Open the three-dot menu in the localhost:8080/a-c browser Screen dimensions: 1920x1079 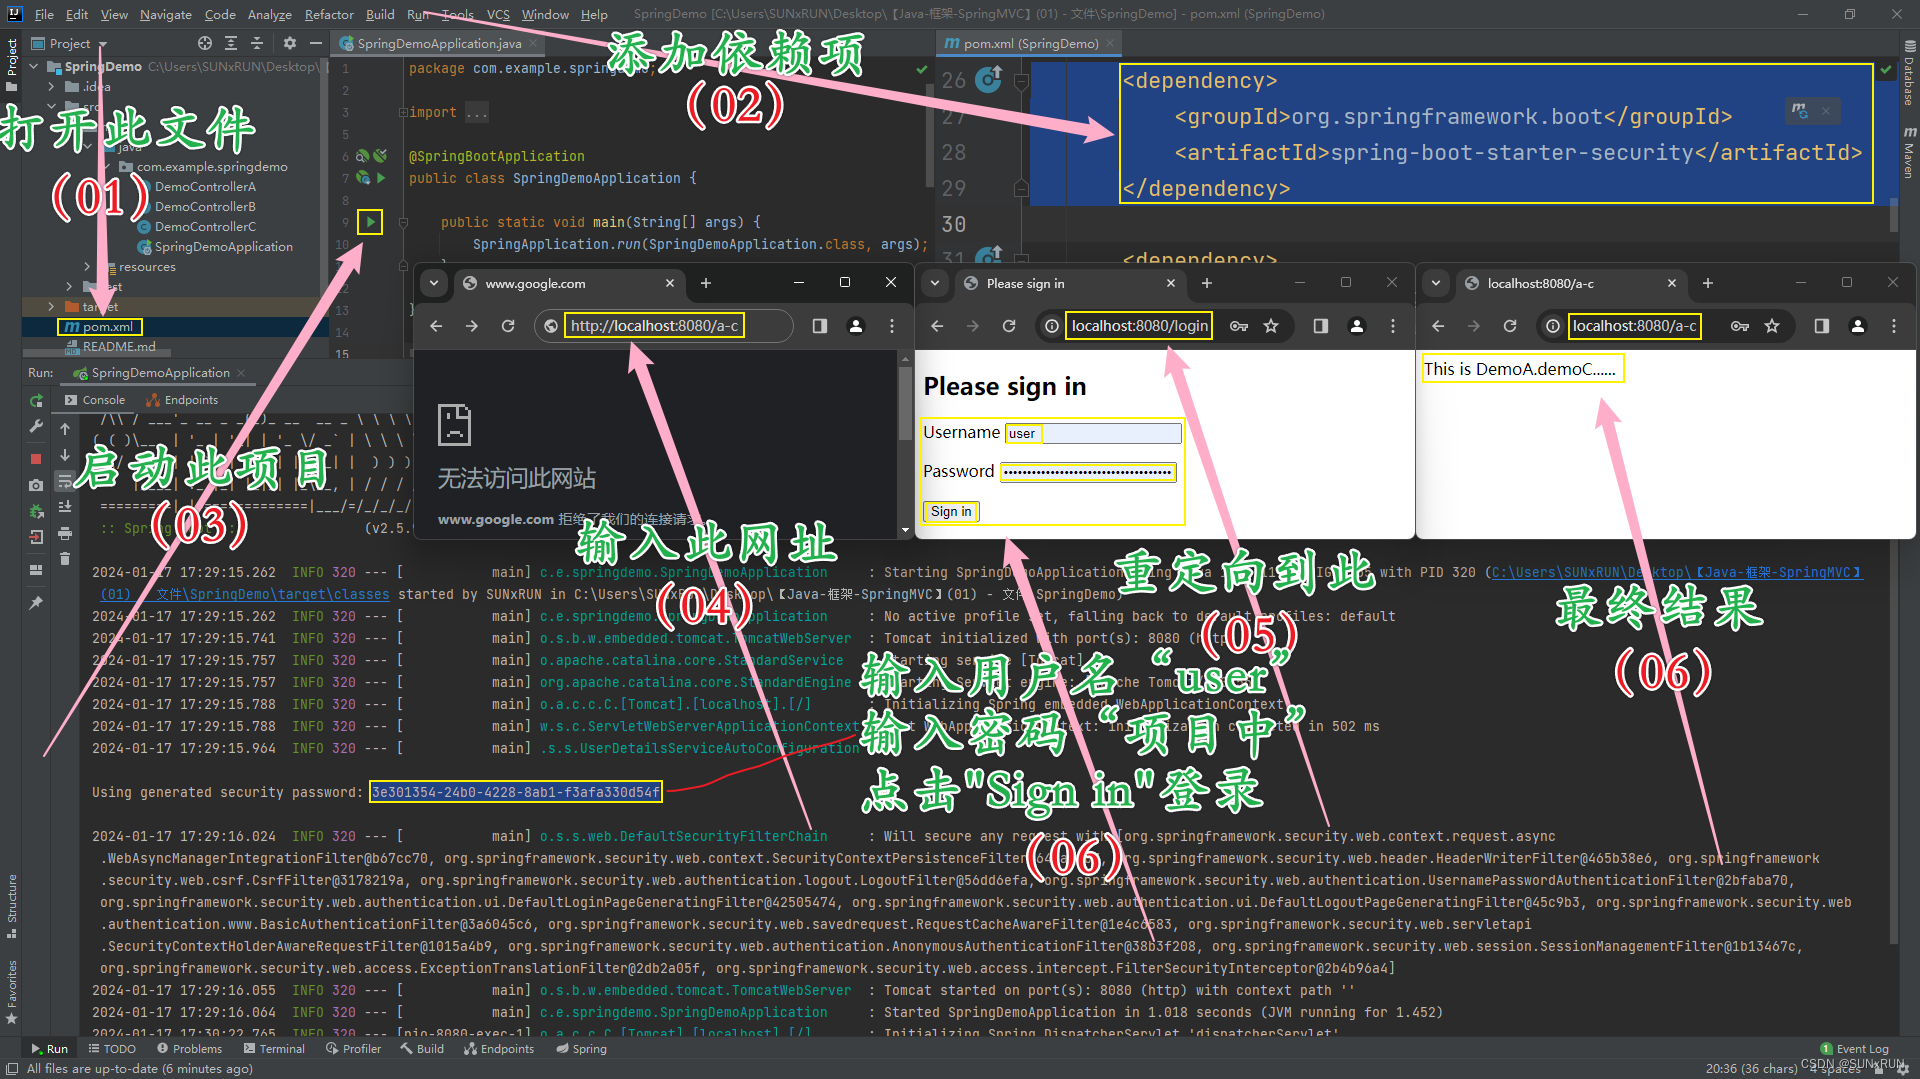[1894, 326]
